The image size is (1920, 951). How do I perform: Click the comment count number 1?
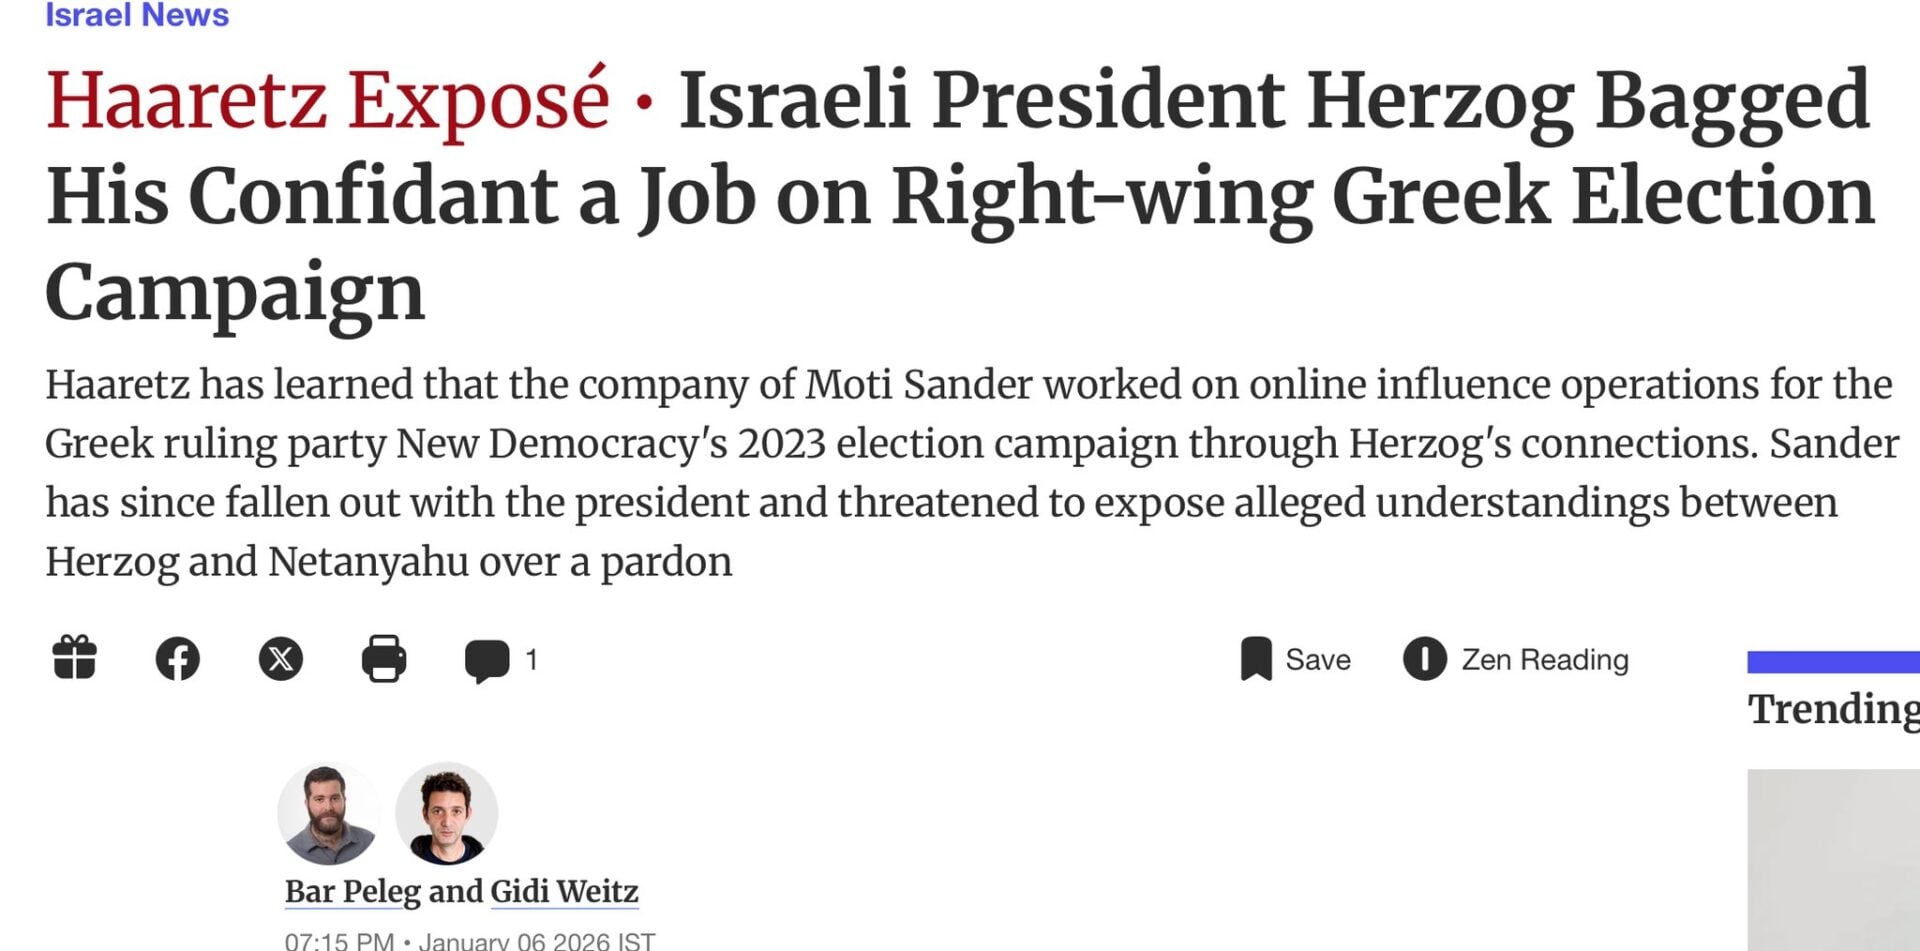[531, 660]
